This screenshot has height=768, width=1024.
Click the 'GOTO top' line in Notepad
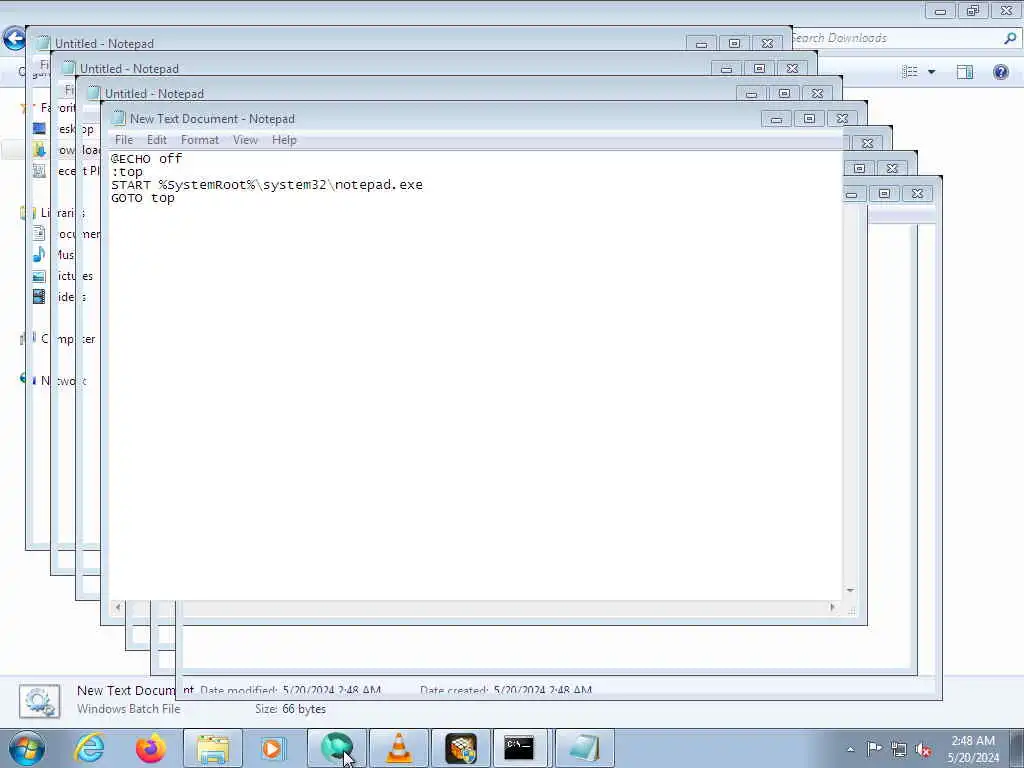pyautogui.click(x=142, y=198)
